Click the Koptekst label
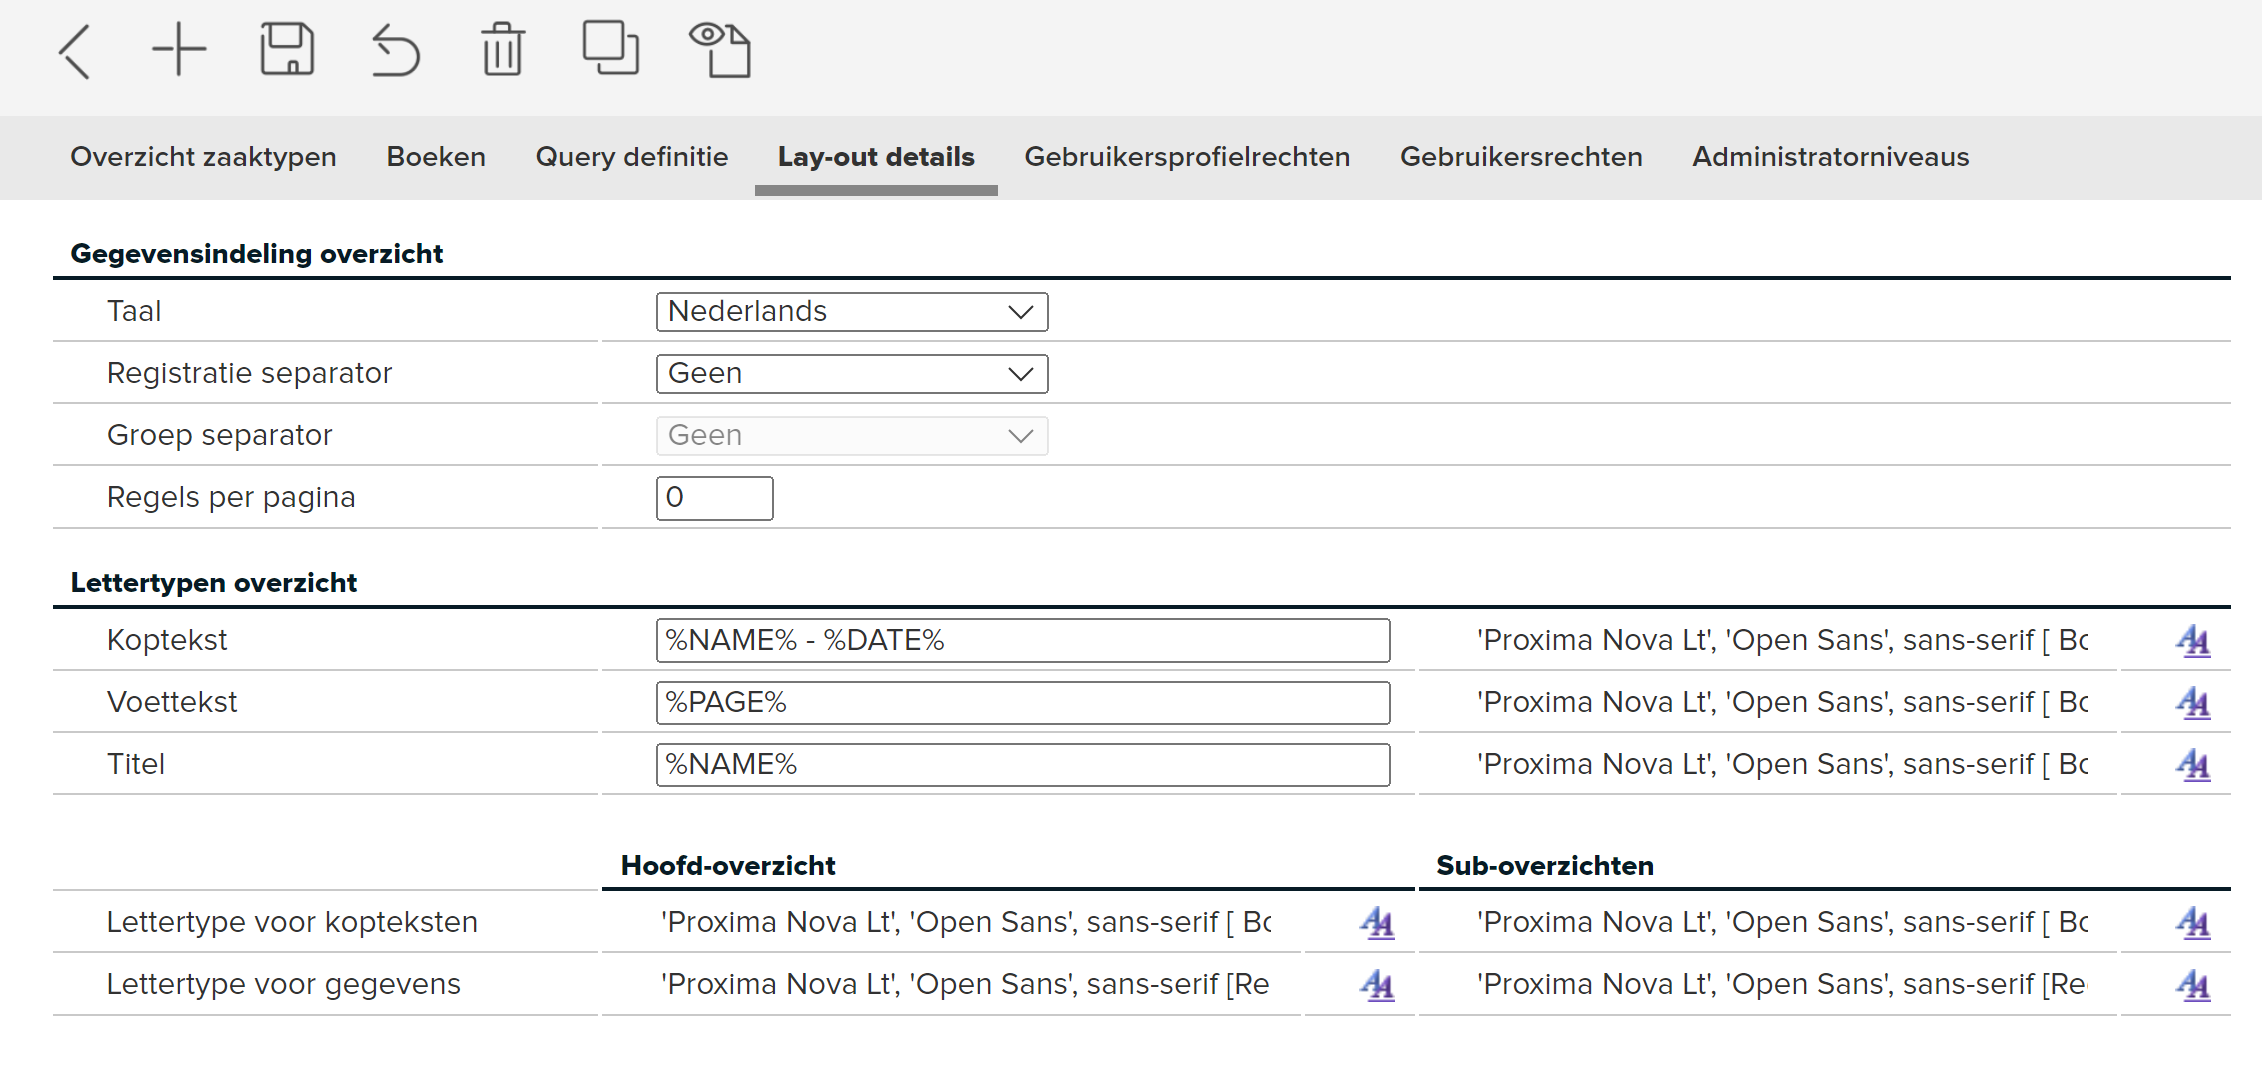Screen dimensions: 2262x1066 [167, 641]
